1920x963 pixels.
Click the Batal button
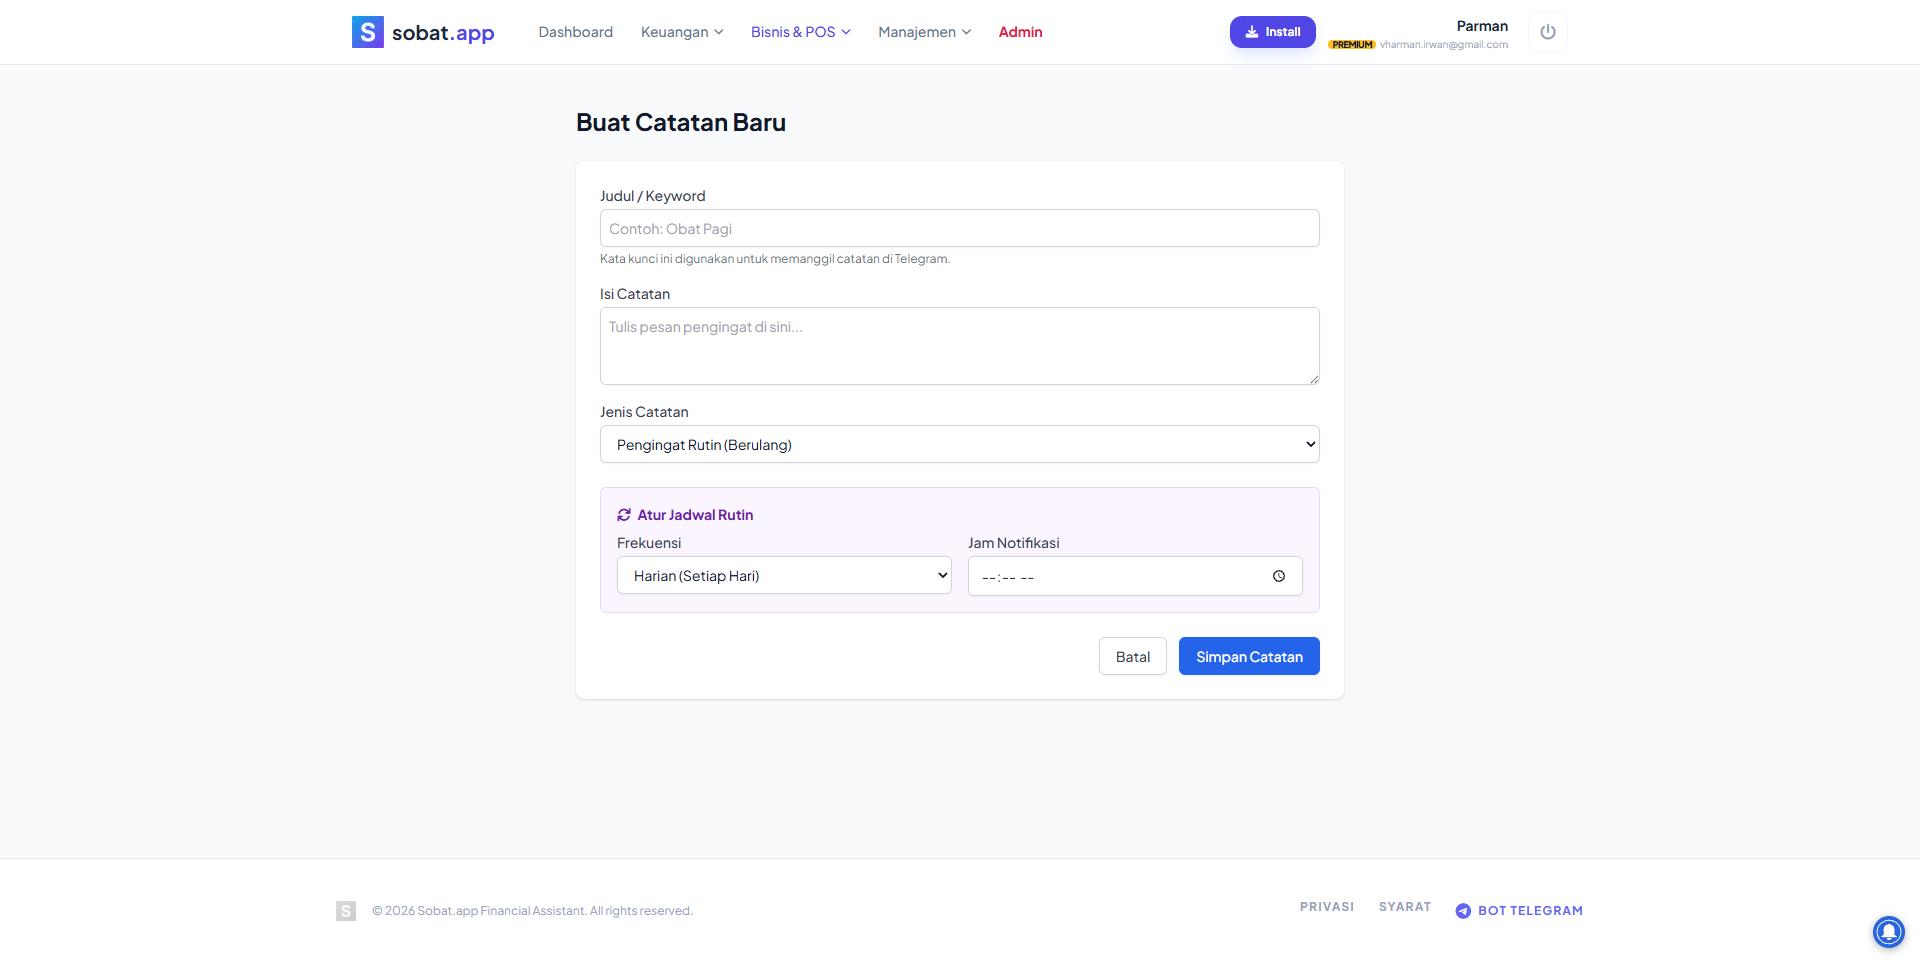1132,656
